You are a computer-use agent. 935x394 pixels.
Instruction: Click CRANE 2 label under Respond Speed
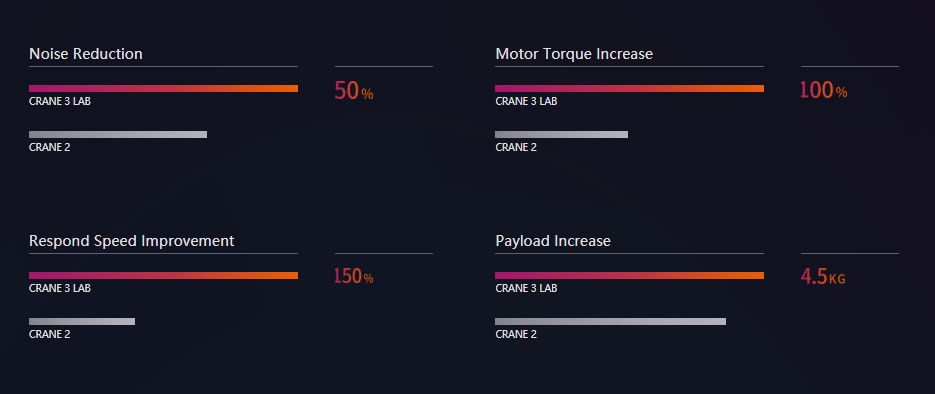49,334
